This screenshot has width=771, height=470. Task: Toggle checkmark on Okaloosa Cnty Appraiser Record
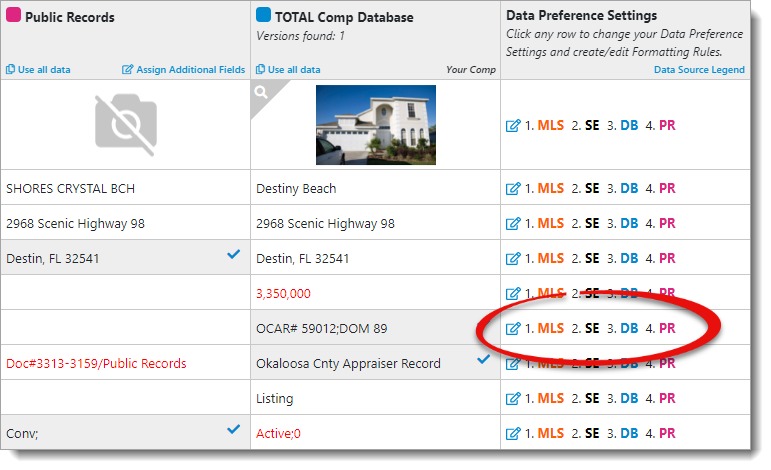pyautogui.click(x=484, y=359)
